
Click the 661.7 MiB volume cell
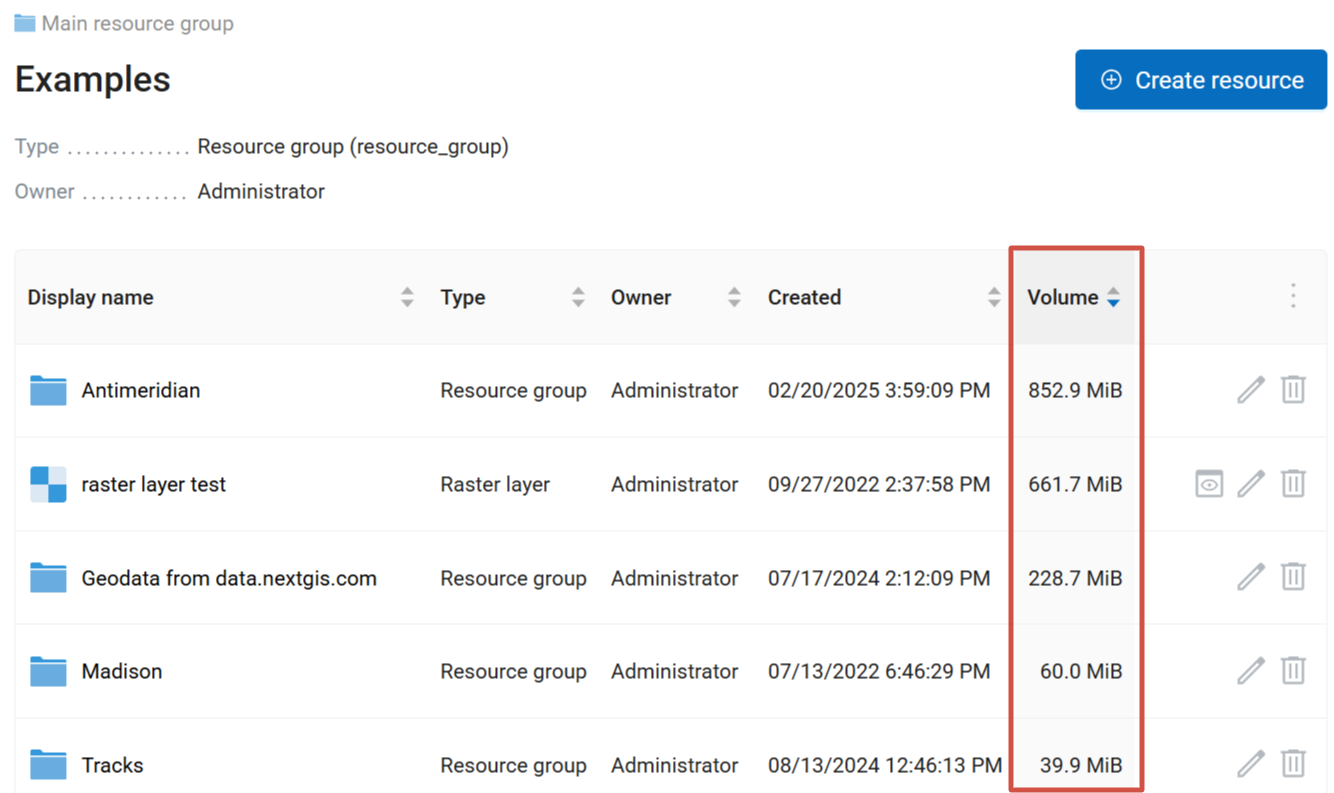tap(1075, 484)
